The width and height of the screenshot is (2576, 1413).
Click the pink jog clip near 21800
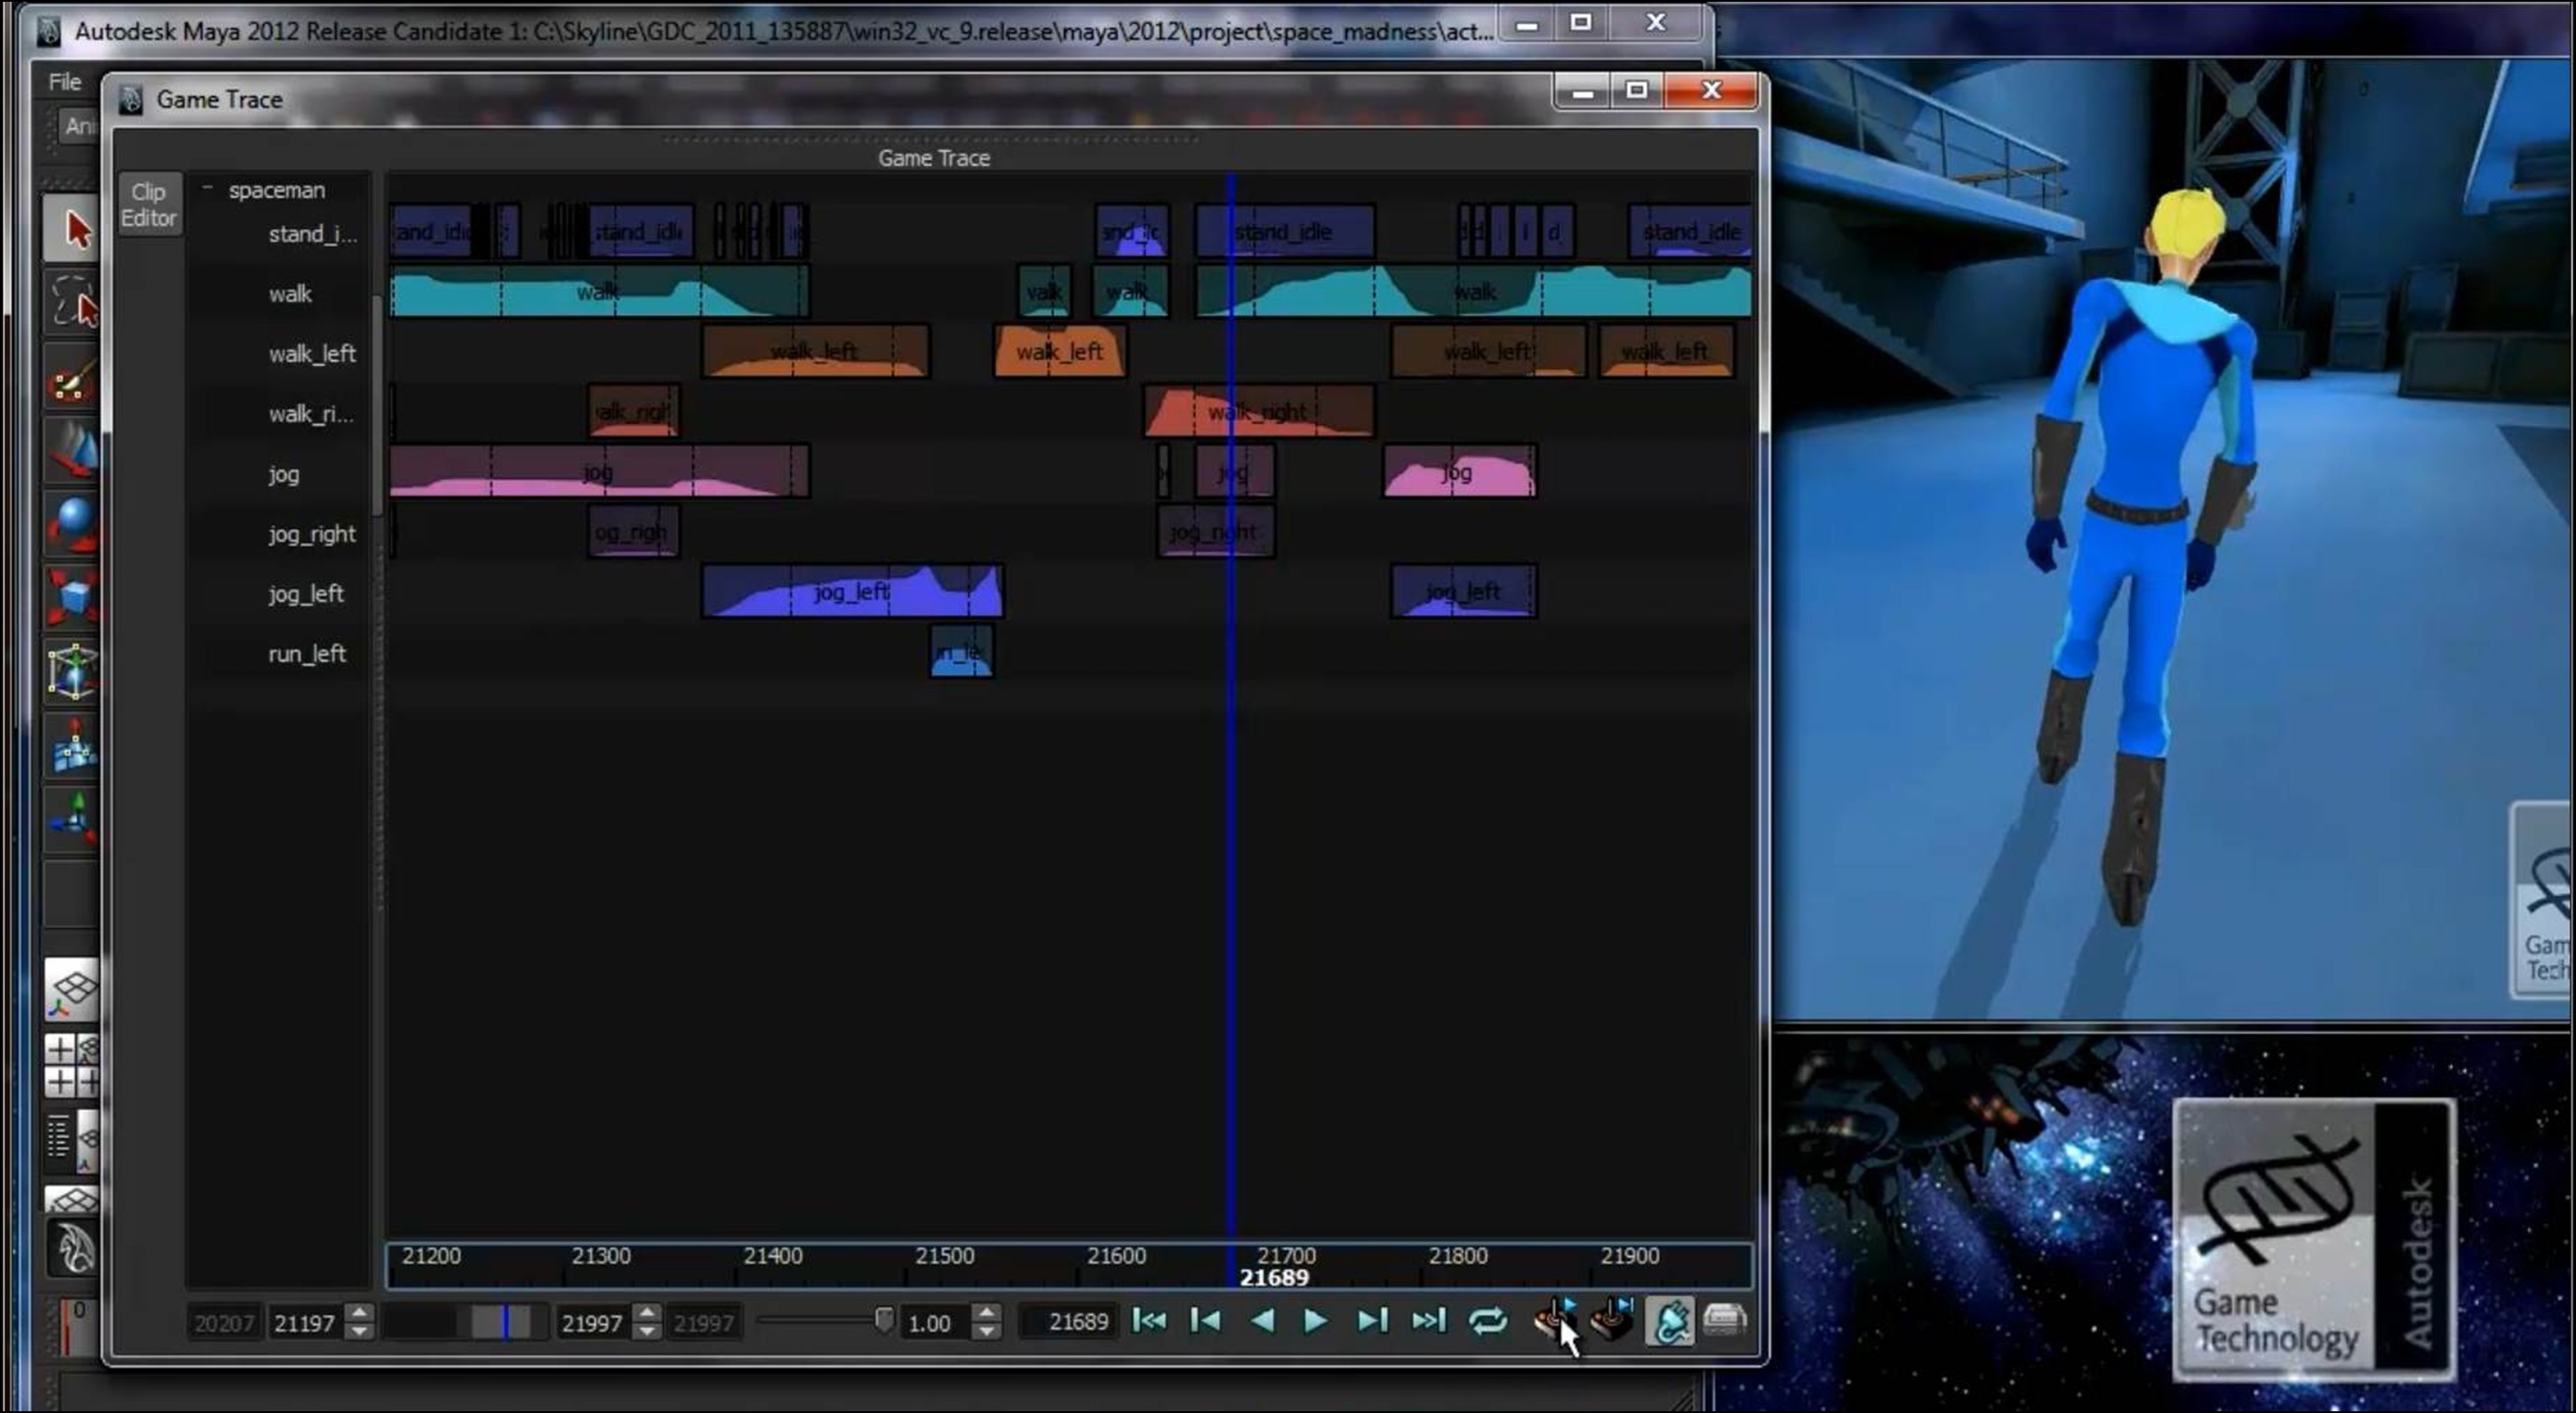pos(1459,471)
